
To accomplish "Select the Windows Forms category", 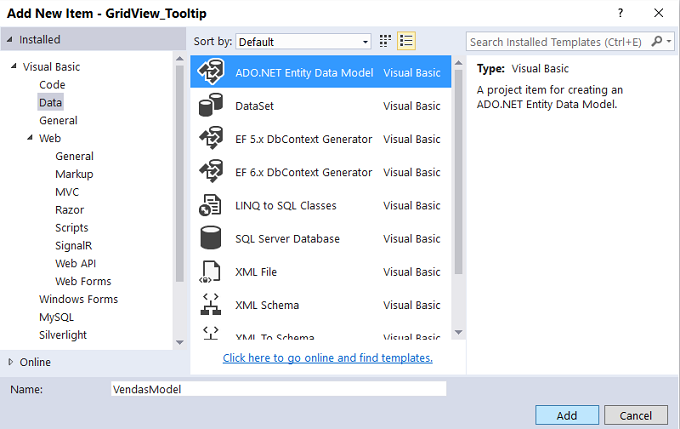I will point(78,299).
